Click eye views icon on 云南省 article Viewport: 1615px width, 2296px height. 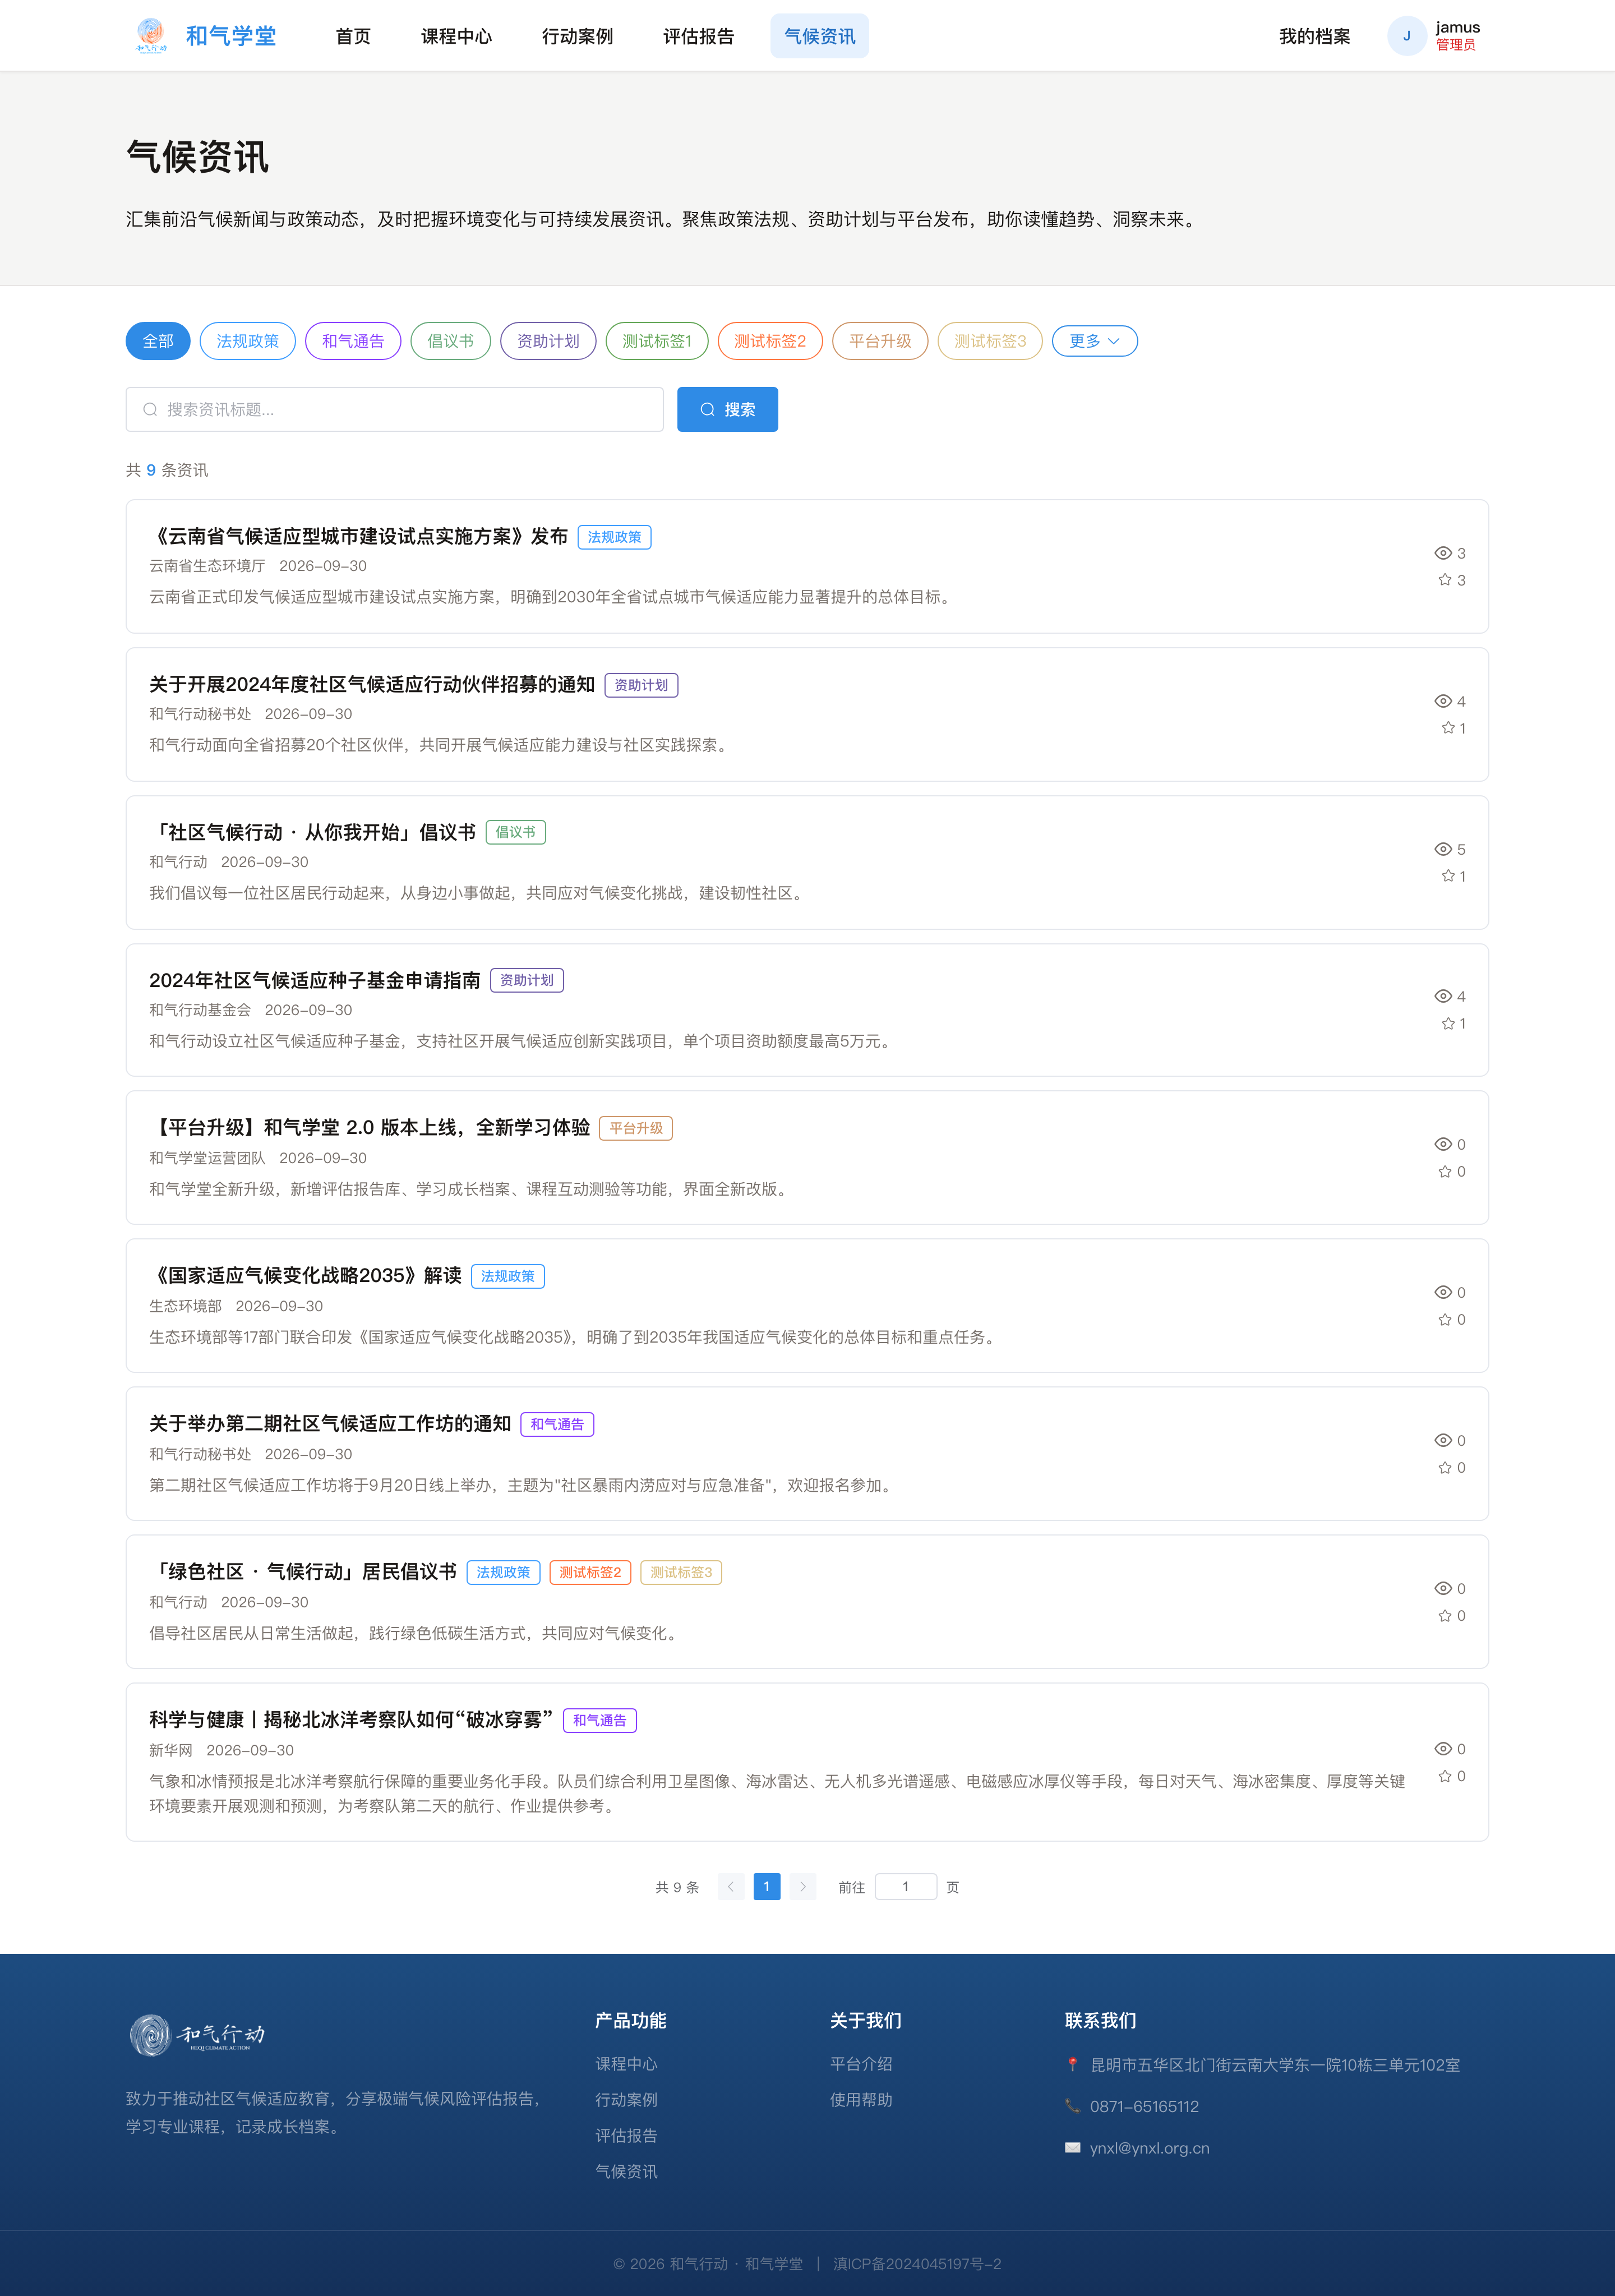(x=1443, y=553)
